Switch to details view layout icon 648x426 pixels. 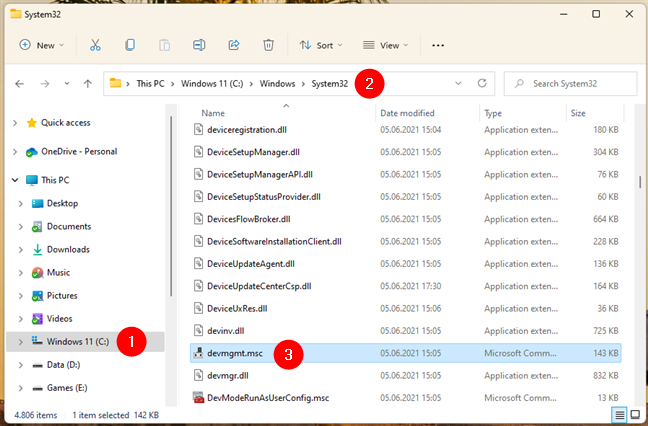tap(619, 414)
